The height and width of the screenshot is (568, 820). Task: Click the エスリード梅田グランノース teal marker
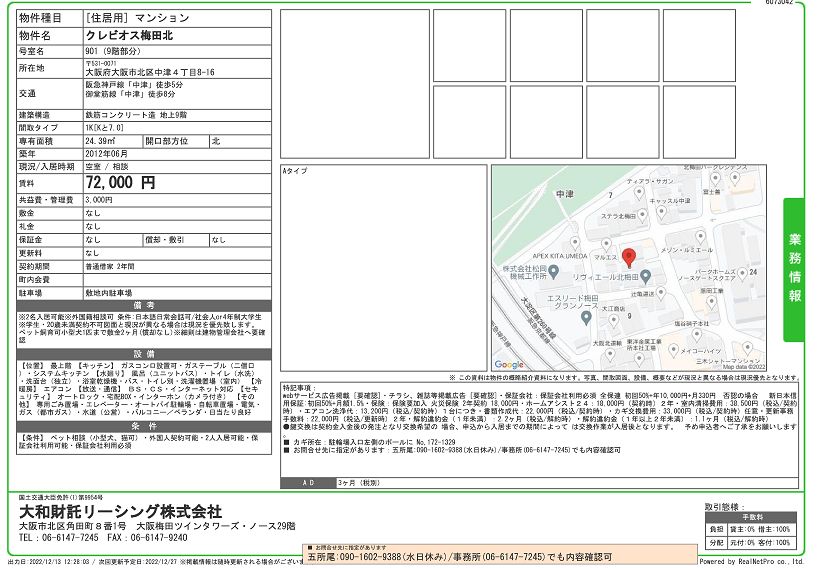586,317
